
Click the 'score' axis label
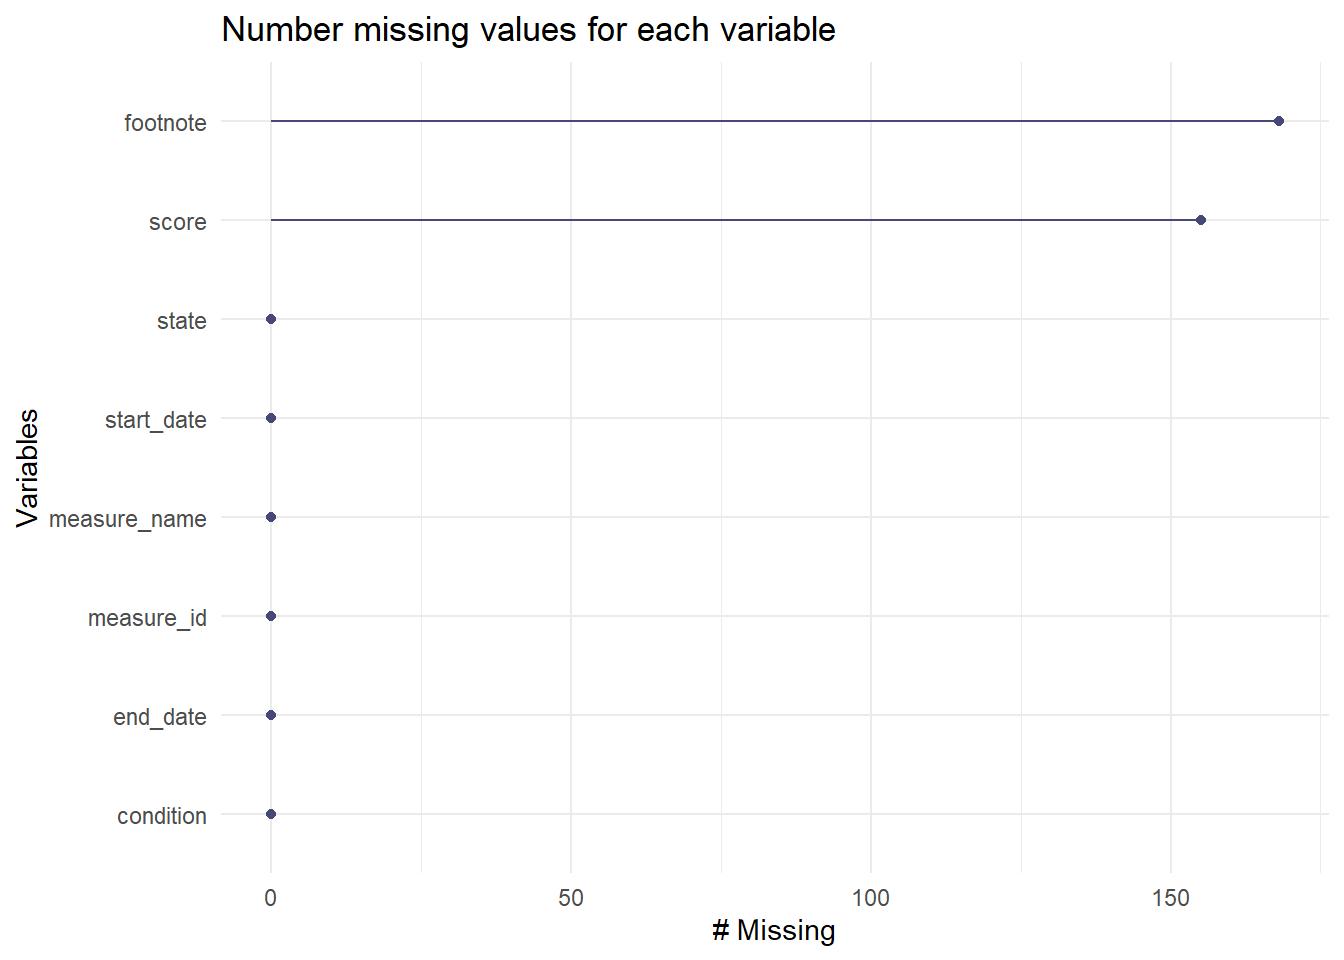pyautogui.click(x=177, y=222)
